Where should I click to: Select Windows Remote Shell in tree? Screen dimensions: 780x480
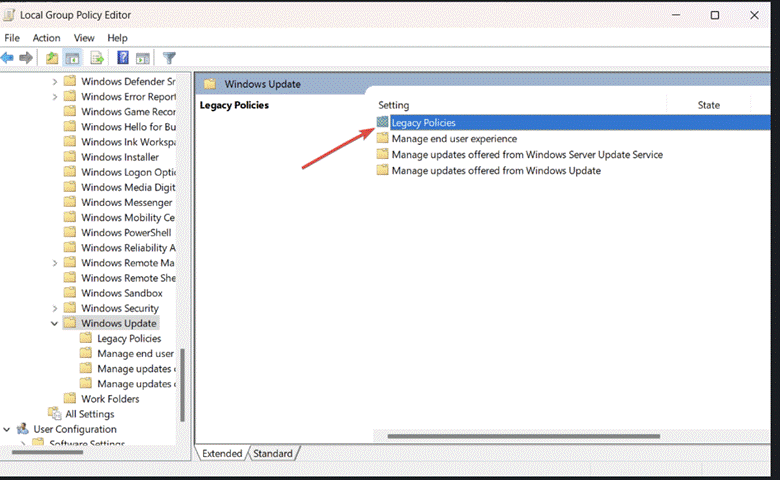[x=128, y=278]
